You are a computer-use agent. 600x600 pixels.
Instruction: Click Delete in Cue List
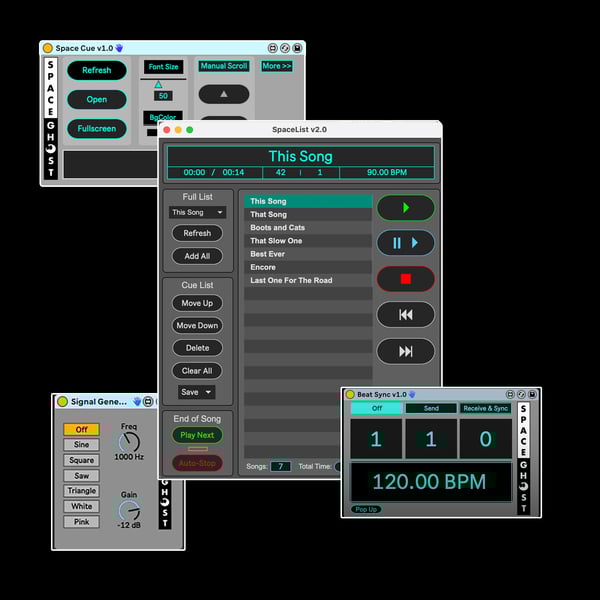click(x=197, y=348)
